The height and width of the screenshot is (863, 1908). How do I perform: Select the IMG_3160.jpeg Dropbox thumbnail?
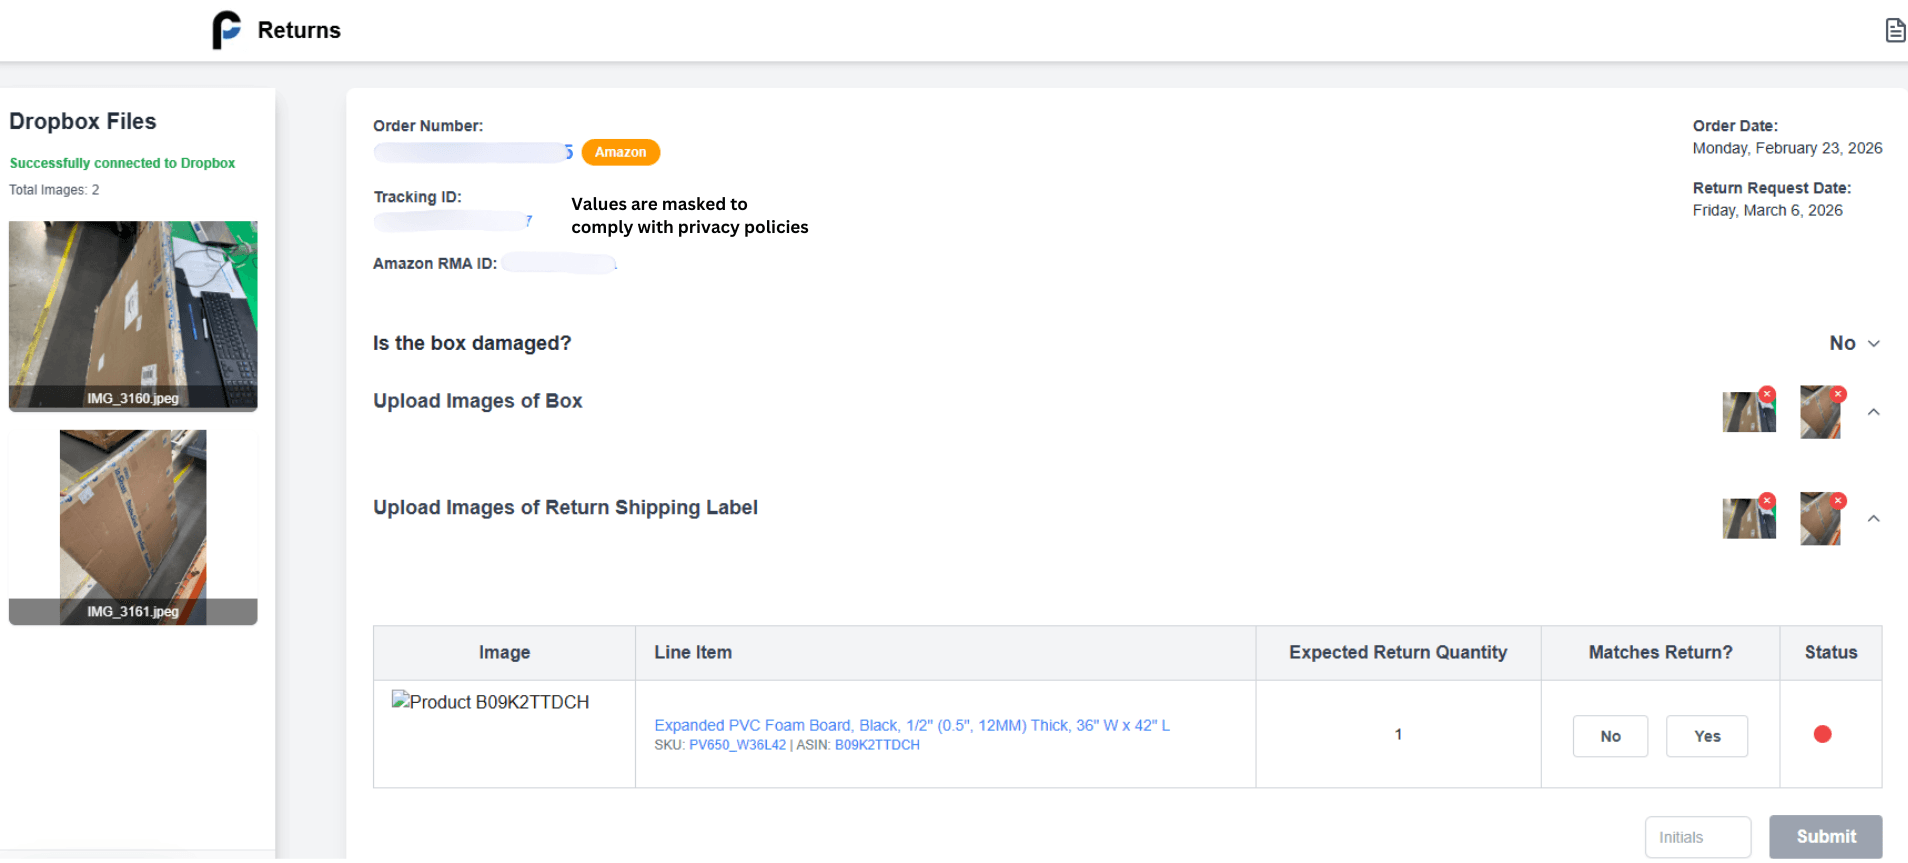tap(133, 316)
